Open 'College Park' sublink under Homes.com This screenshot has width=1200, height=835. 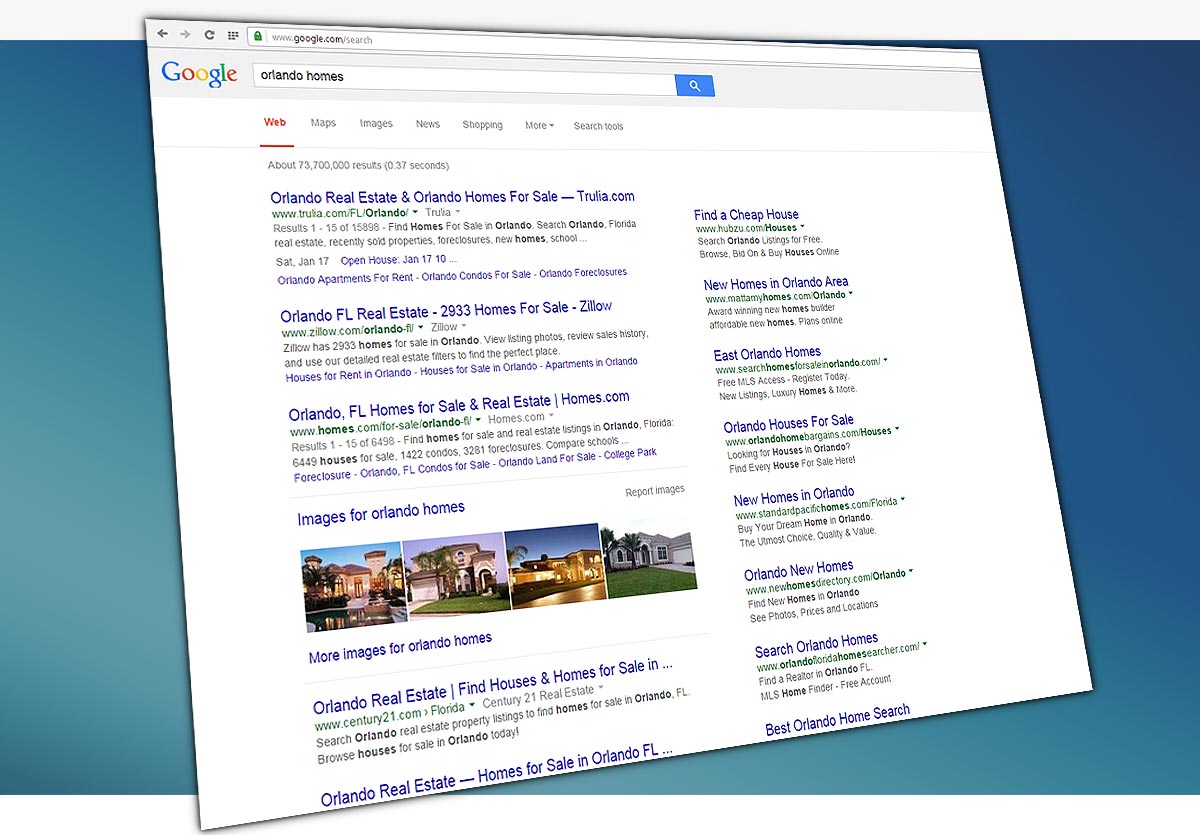(x=632, y=453)
